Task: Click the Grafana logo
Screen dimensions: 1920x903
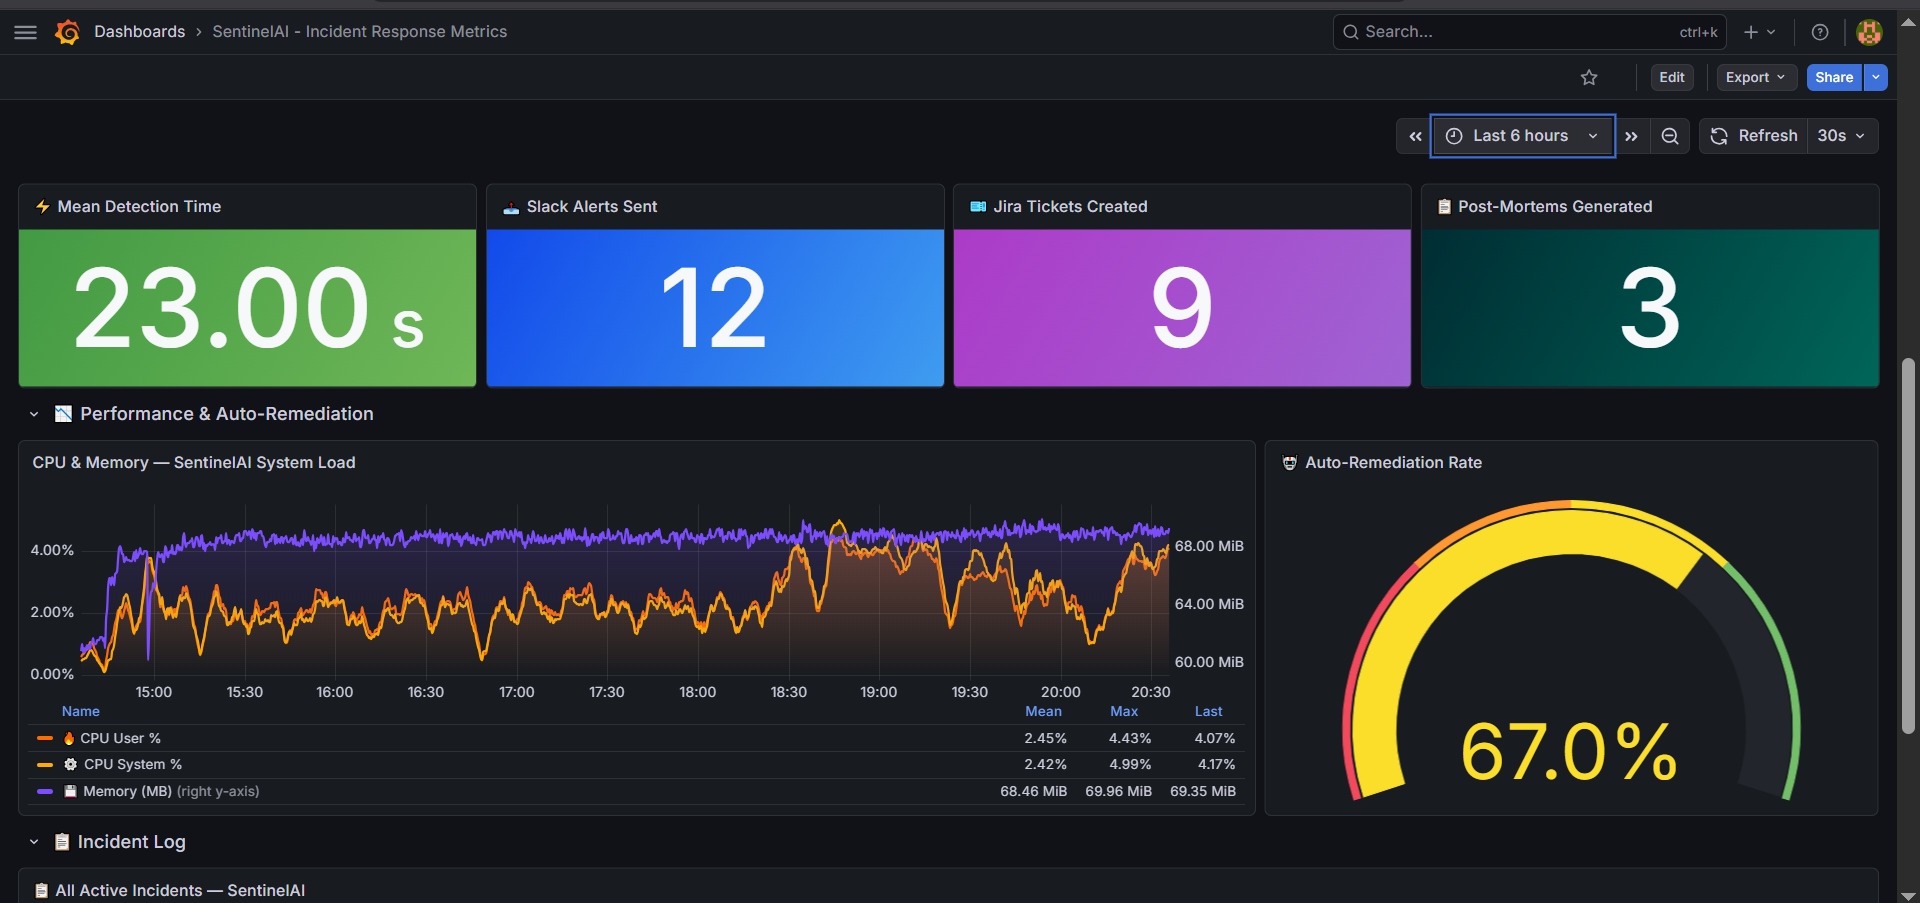Action: pyautogui.click(x=67, y=31)
